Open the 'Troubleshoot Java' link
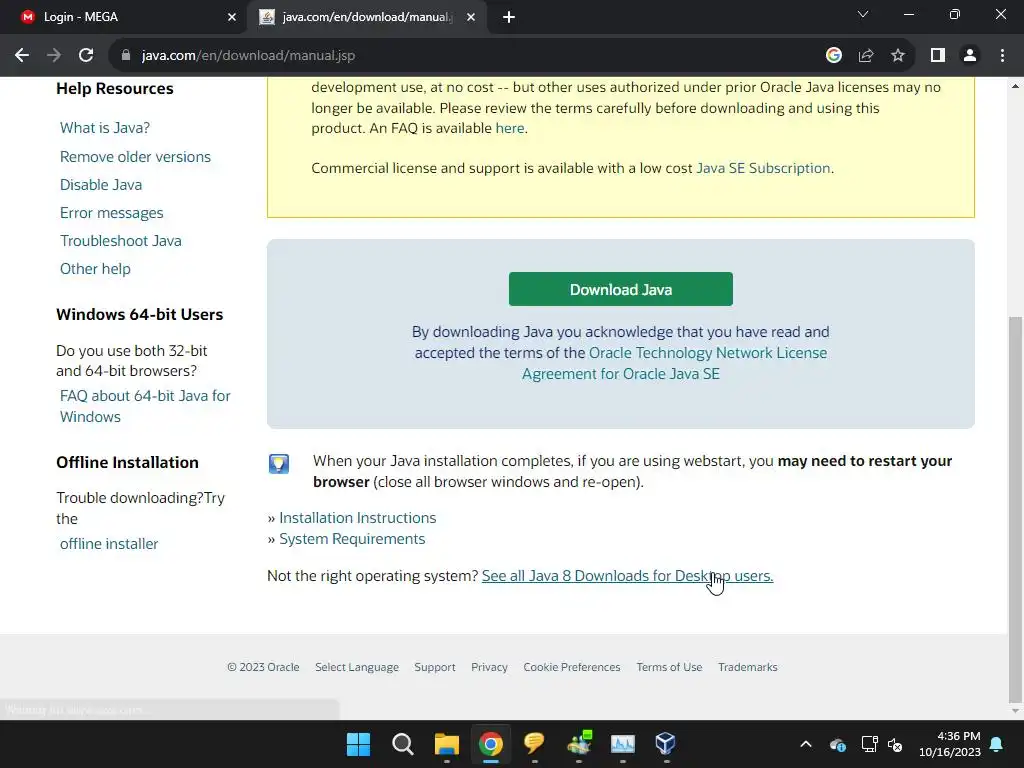 click(121, 241)
